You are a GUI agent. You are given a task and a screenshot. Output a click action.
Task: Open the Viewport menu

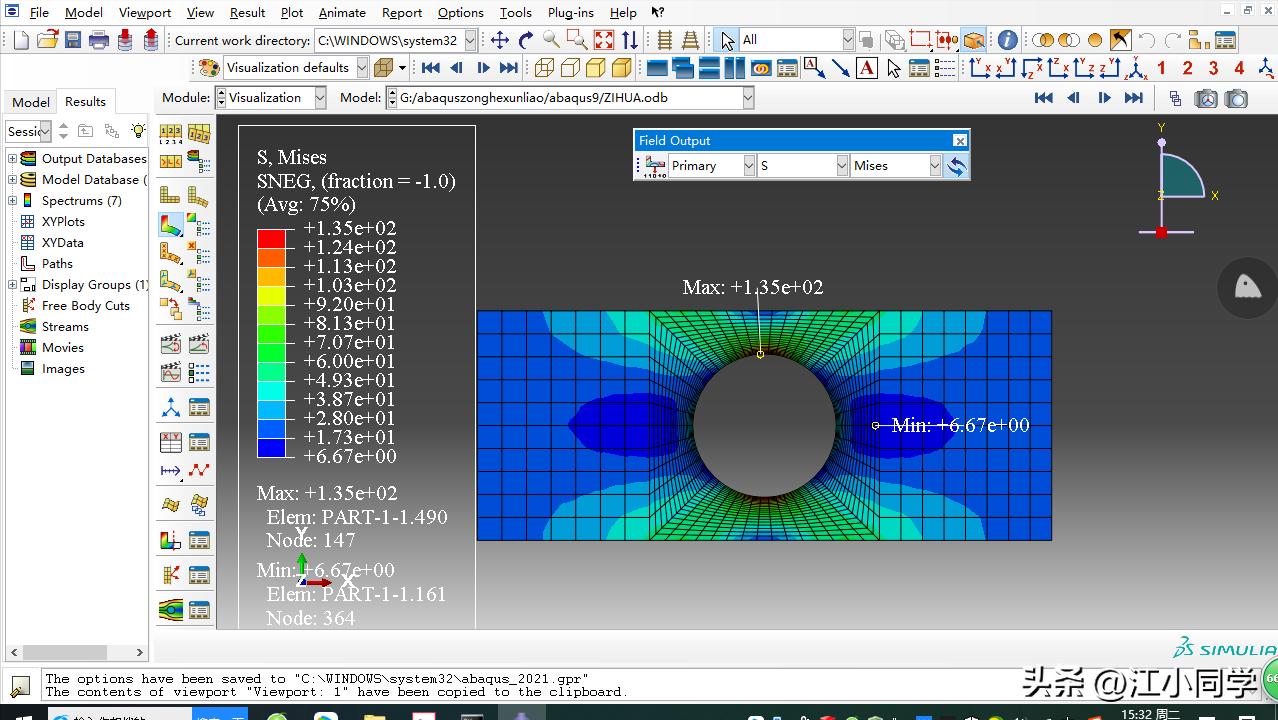point(144,13)
